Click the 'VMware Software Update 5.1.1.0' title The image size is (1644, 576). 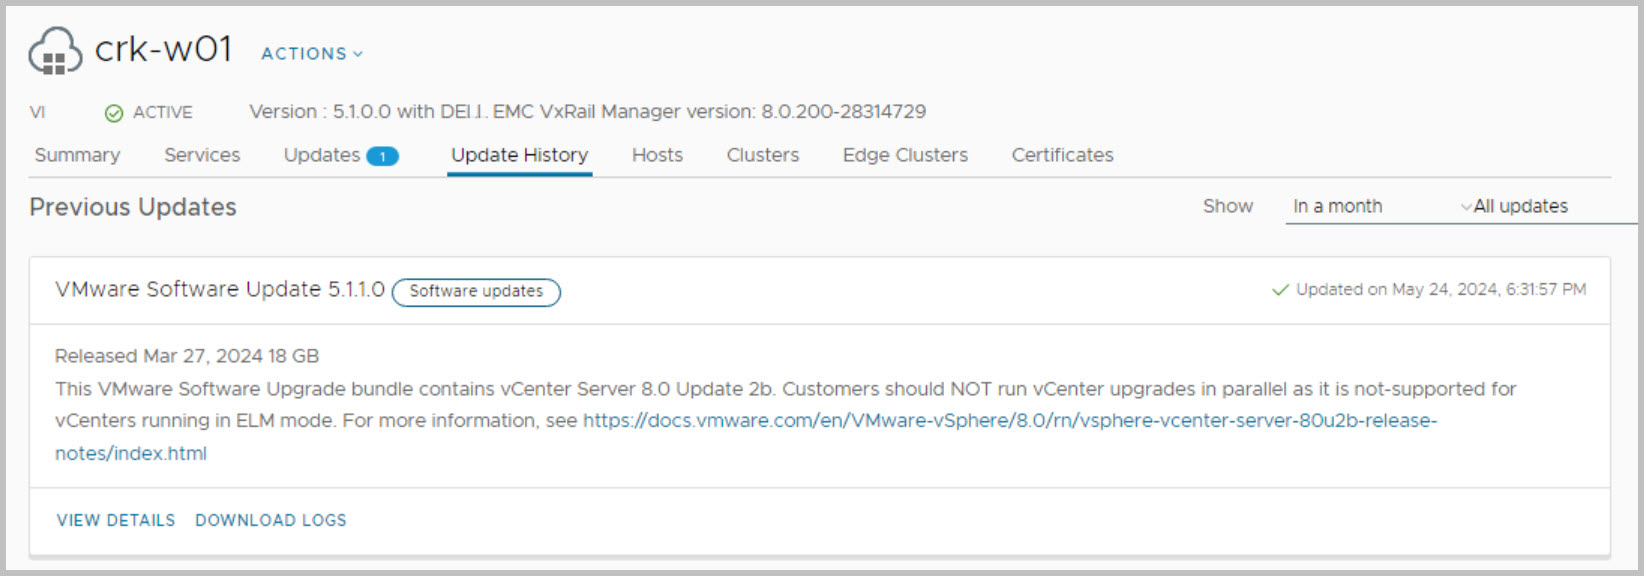click(x=220, y=289)
